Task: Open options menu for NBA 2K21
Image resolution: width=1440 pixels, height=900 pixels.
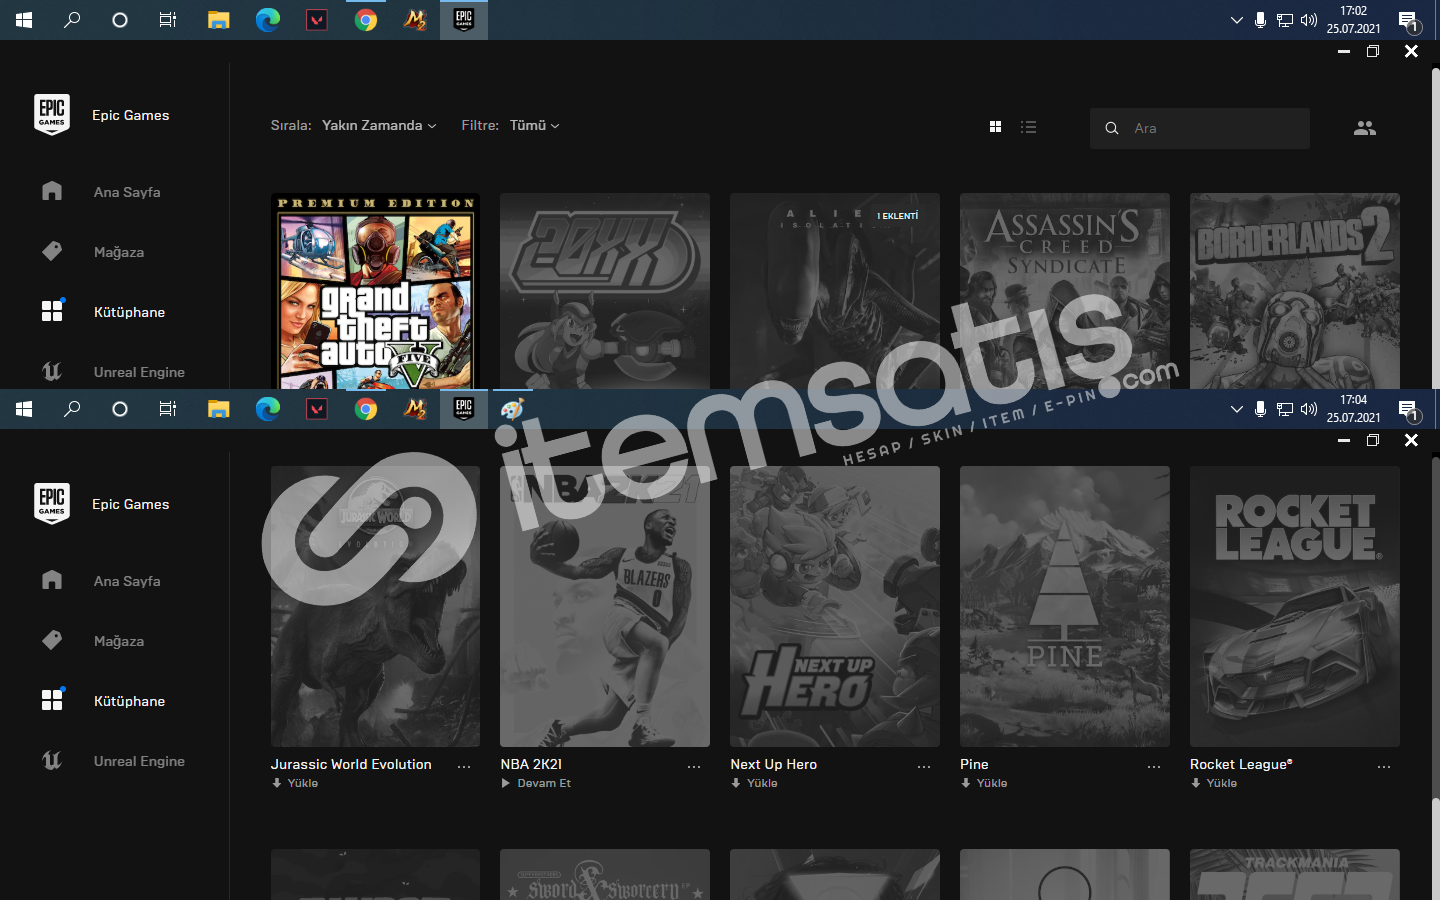Action: (x=694, y=766)
